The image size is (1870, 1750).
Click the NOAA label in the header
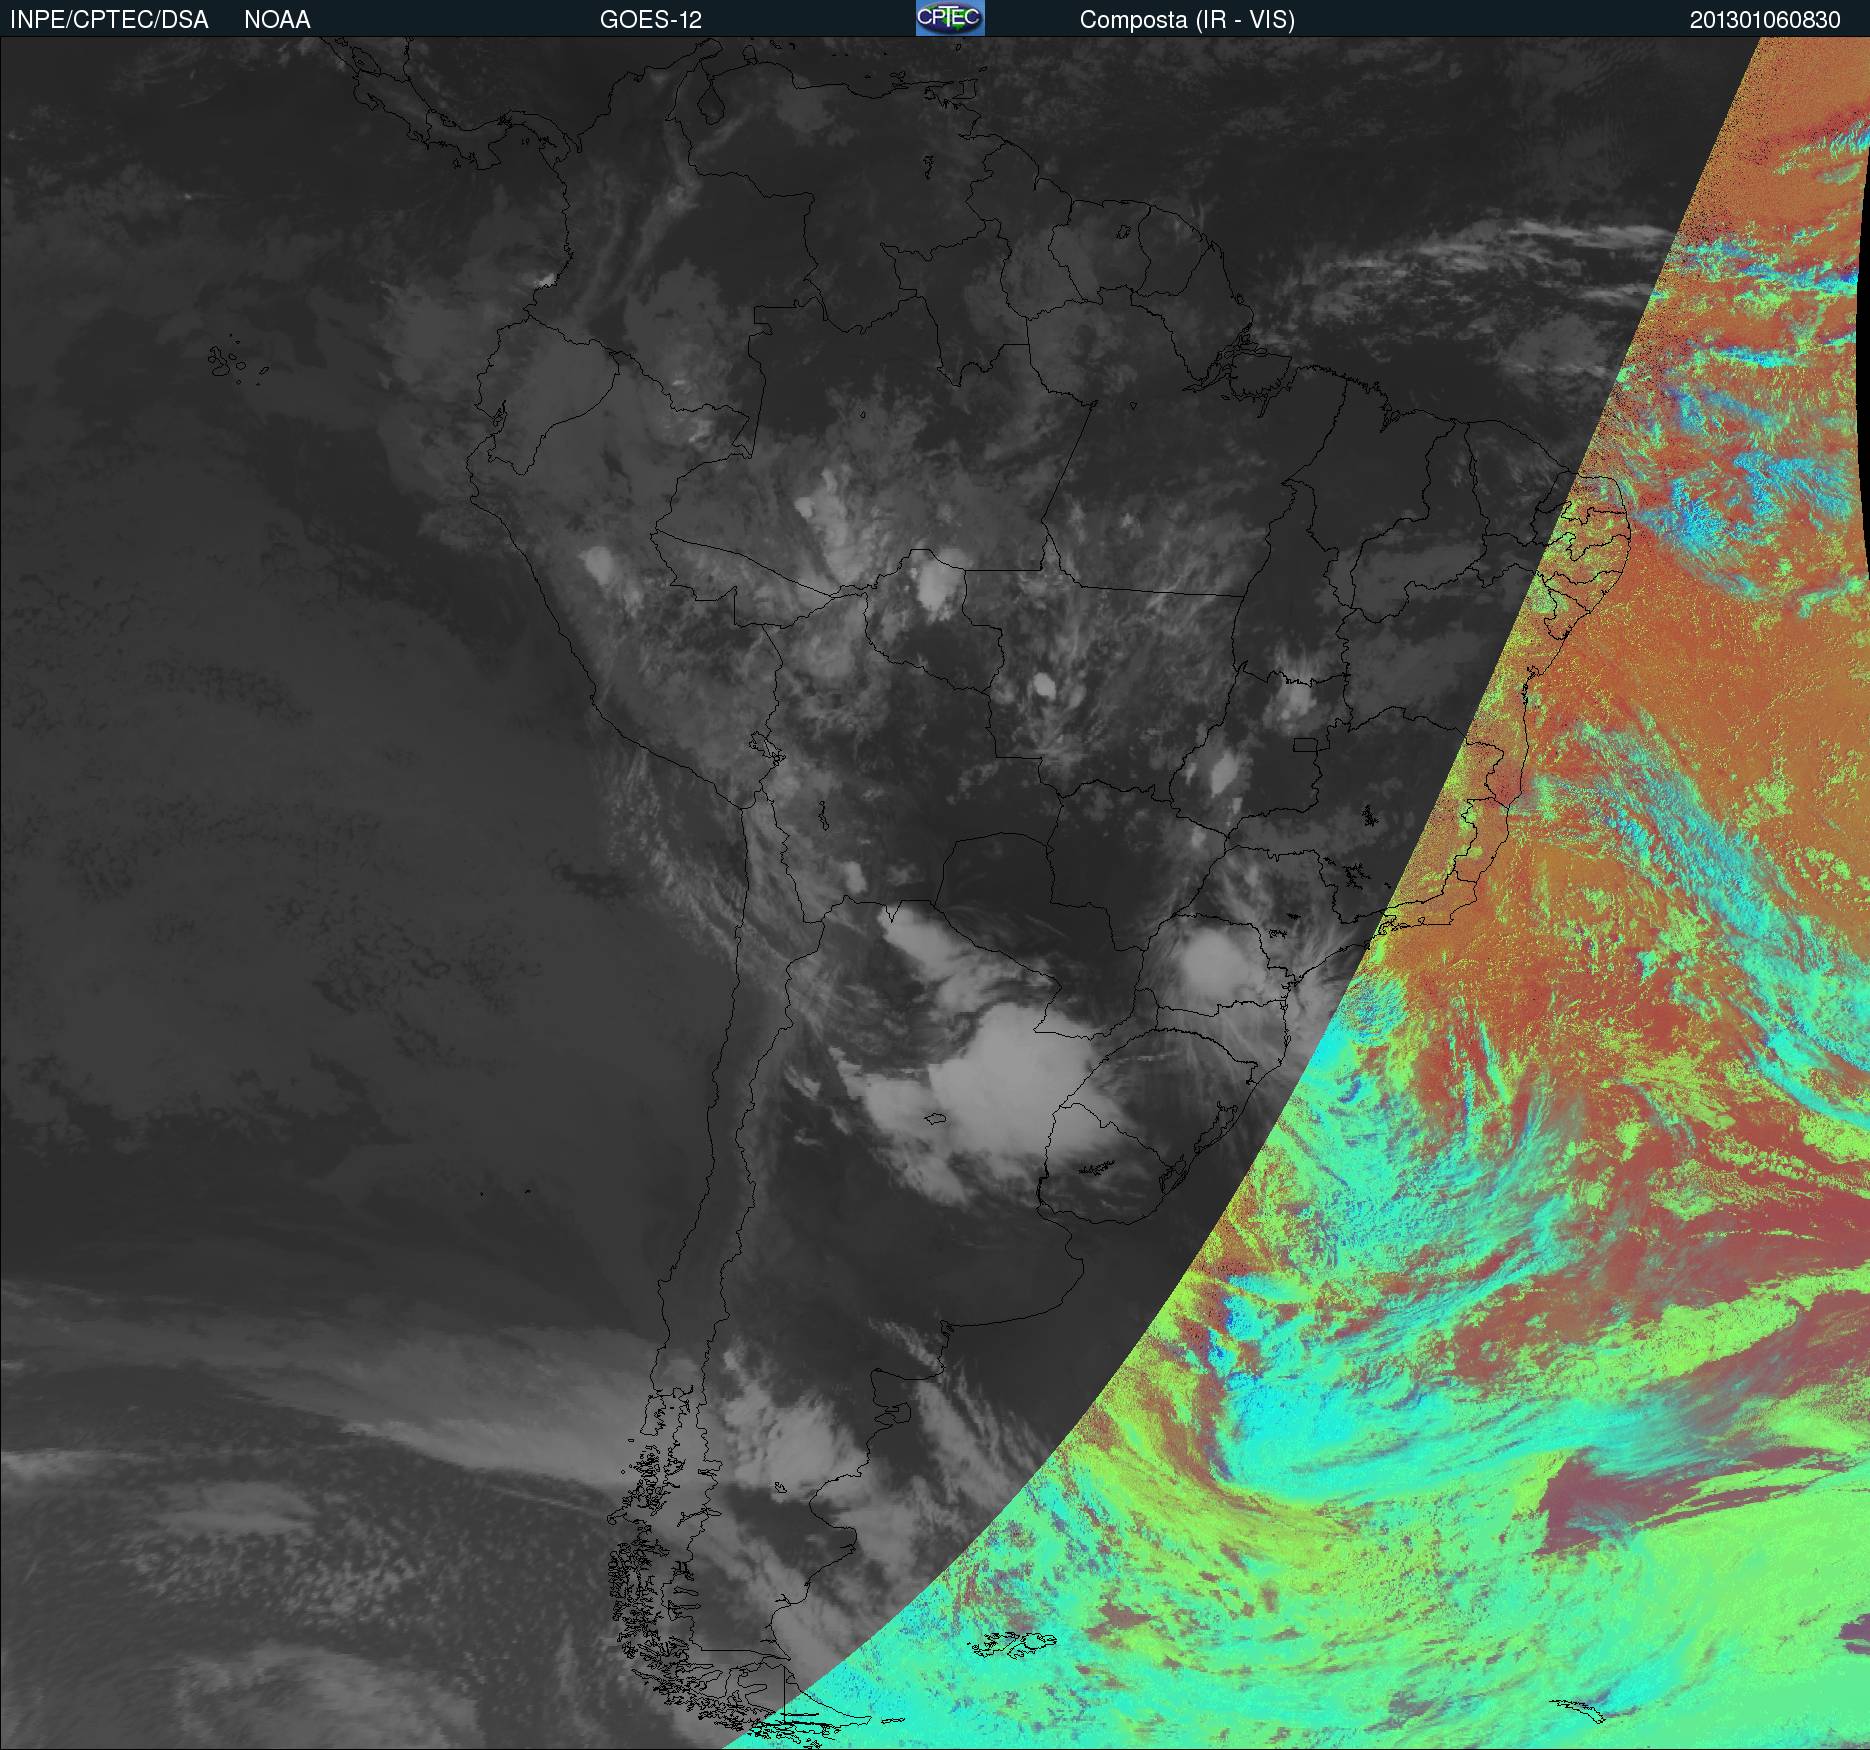pyautogui.click(x=277, y=20)
